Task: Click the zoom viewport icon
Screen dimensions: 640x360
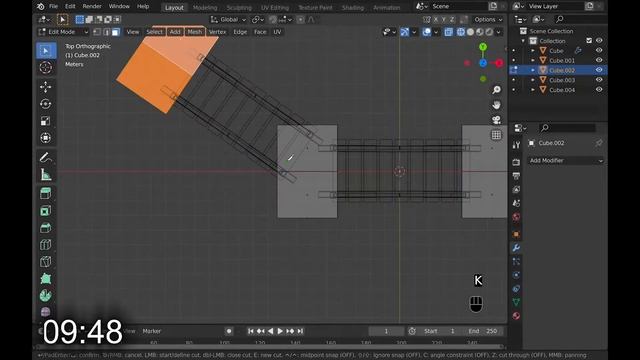Action: [496, 90]
